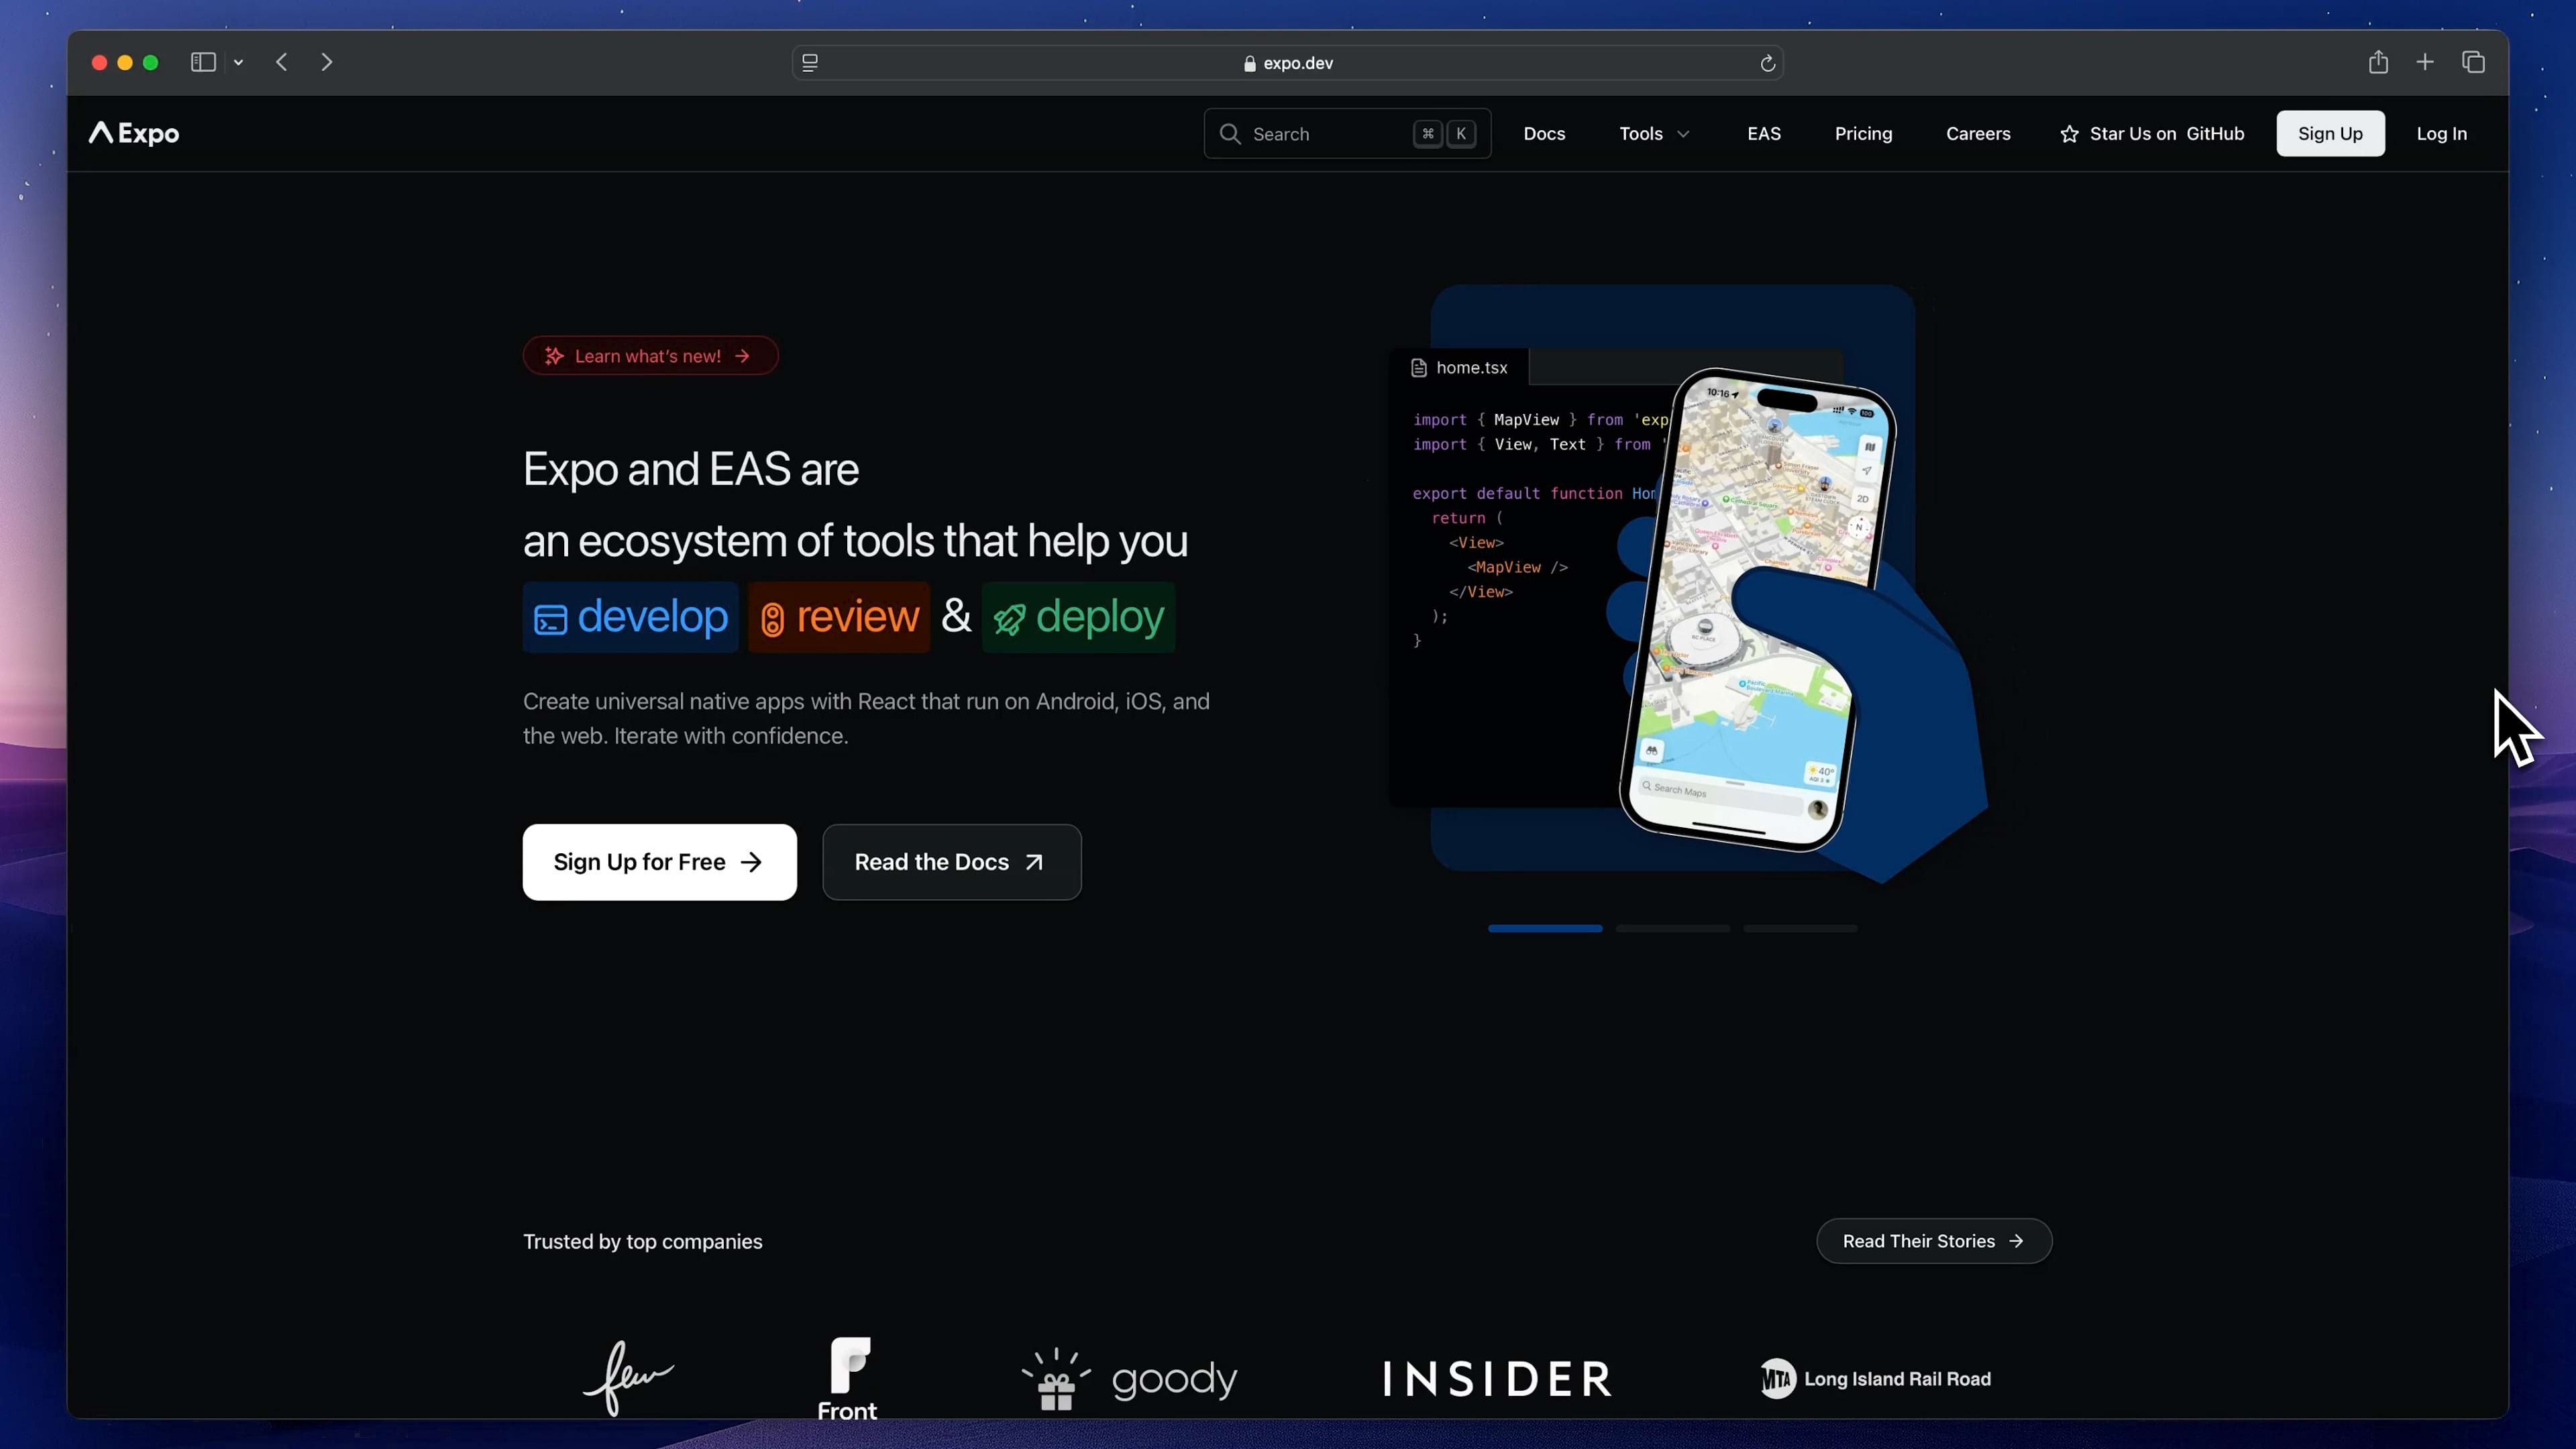Click the green fullscreen window button
The height and width of the screenshot is (1449, 2576).
(x=151, y=62)
